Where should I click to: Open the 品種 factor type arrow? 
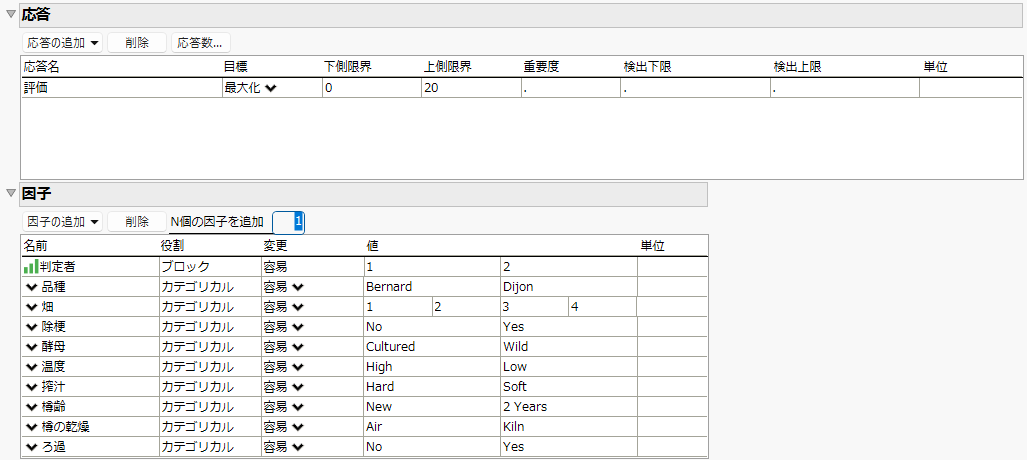31,287
